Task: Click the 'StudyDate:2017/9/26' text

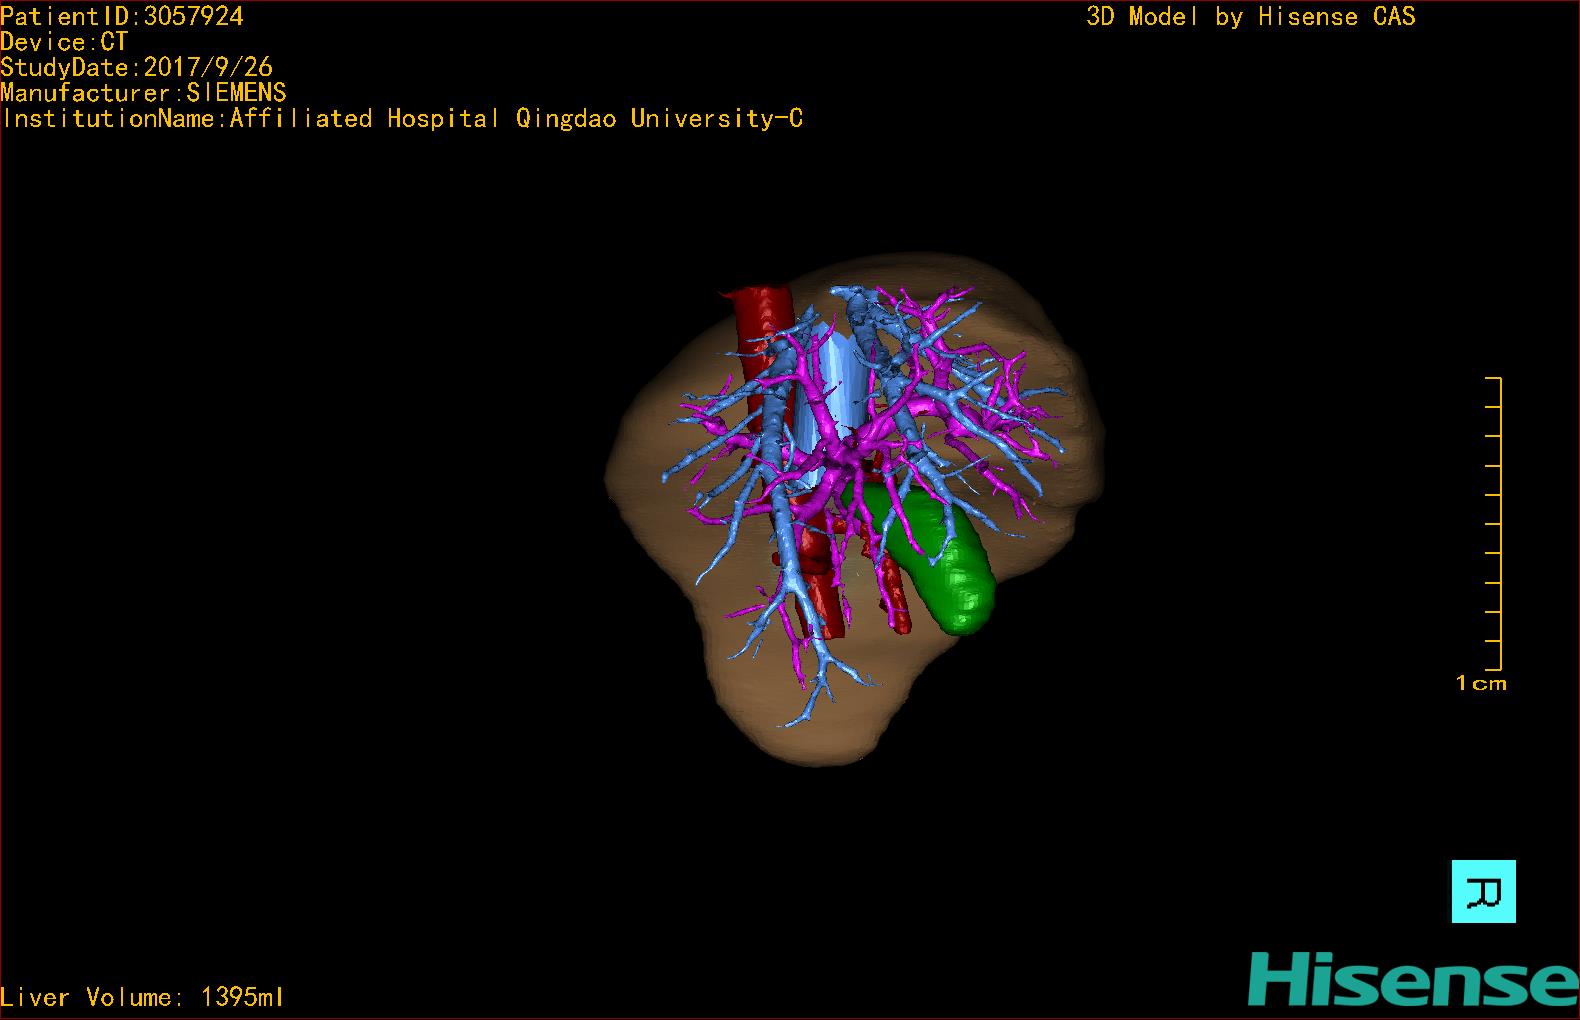Action: [136, 67]
